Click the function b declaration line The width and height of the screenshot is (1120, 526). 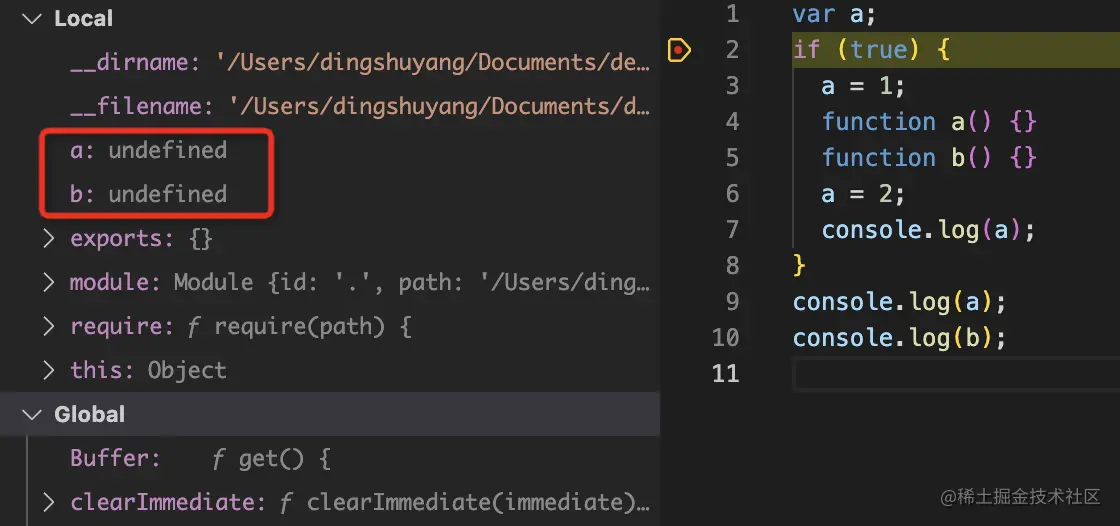click(928, 158)
